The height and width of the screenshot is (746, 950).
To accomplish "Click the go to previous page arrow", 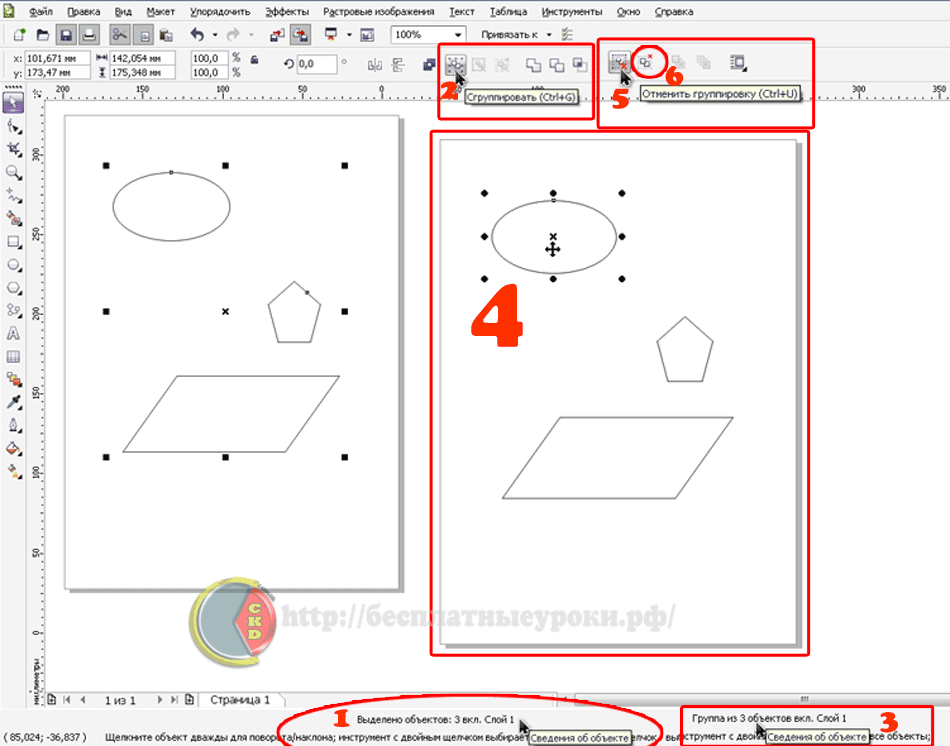I will coord(83,700).
